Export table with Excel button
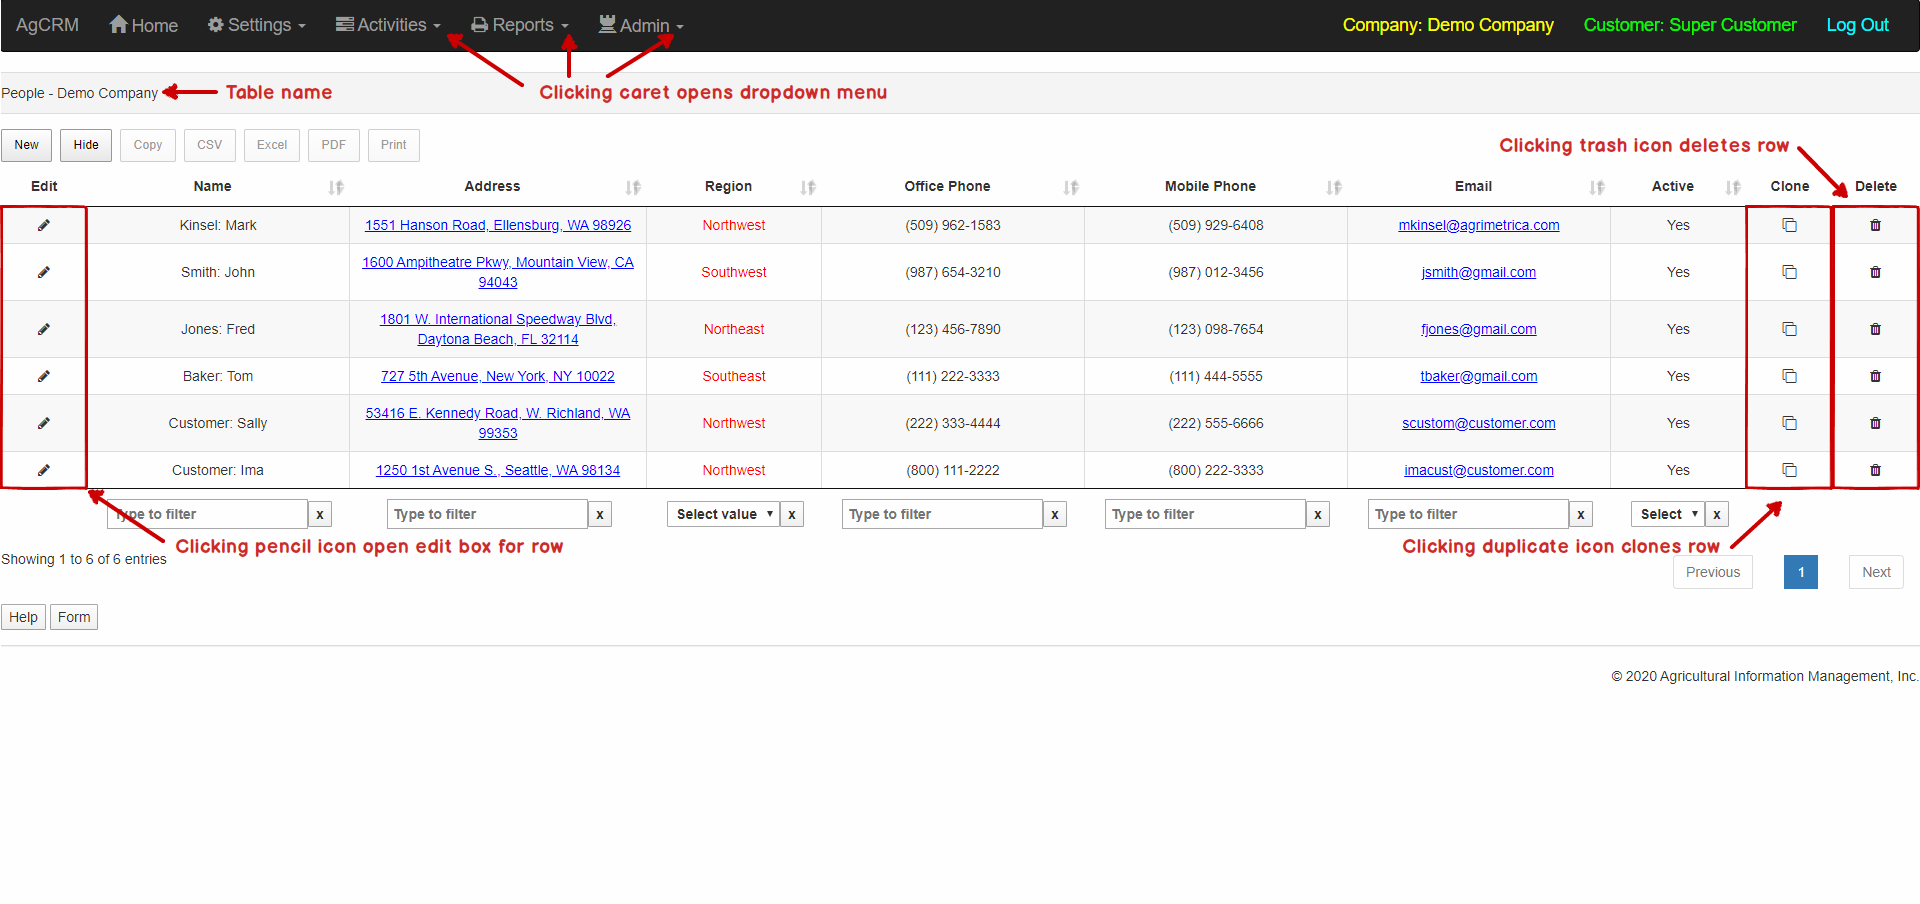 pos(272,145)
